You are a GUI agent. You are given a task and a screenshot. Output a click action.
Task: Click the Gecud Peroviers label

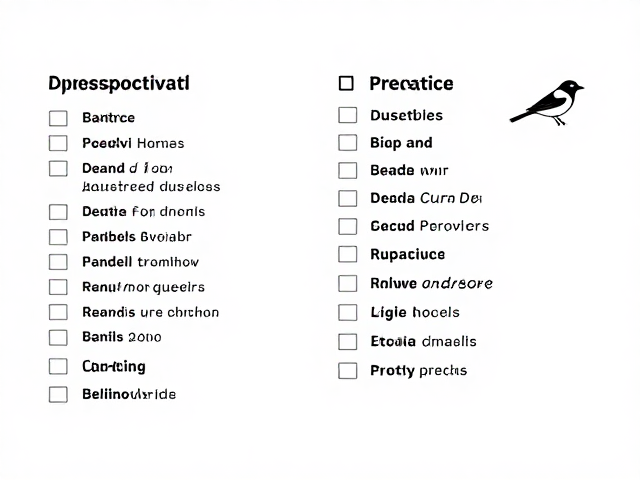[x=429, y=226]
